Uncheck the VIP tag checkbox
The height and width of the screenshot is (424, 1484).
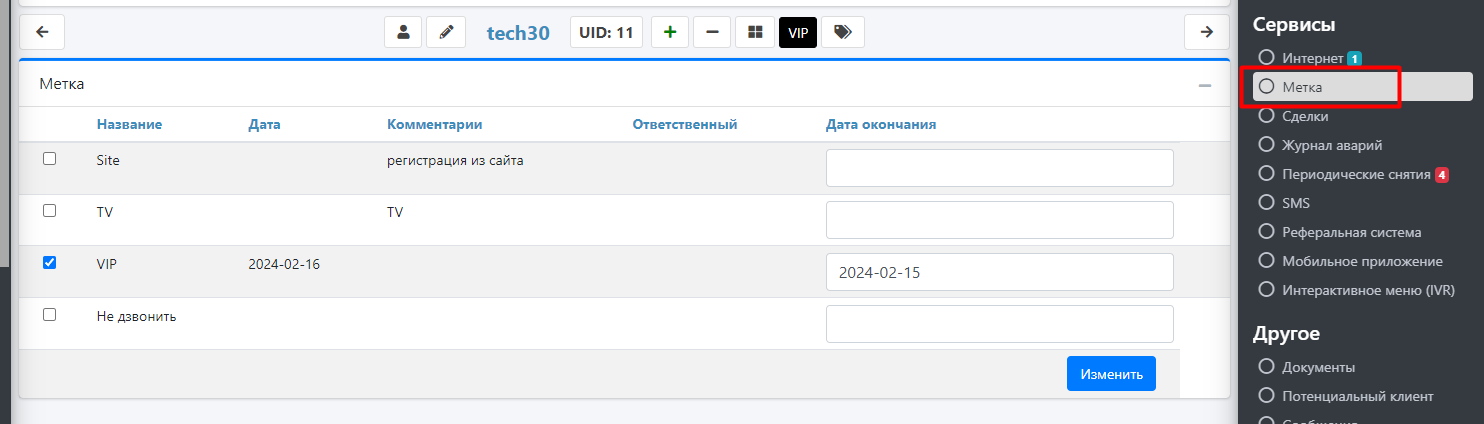[x=49, y=263]
